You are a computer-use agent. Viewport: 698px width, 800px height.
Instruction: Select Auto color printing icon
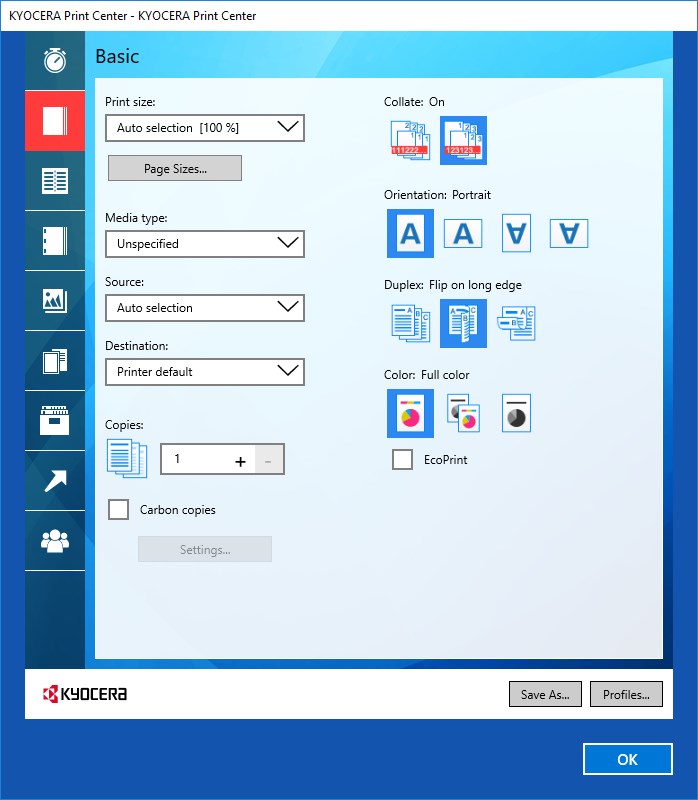tap(463, 413)
